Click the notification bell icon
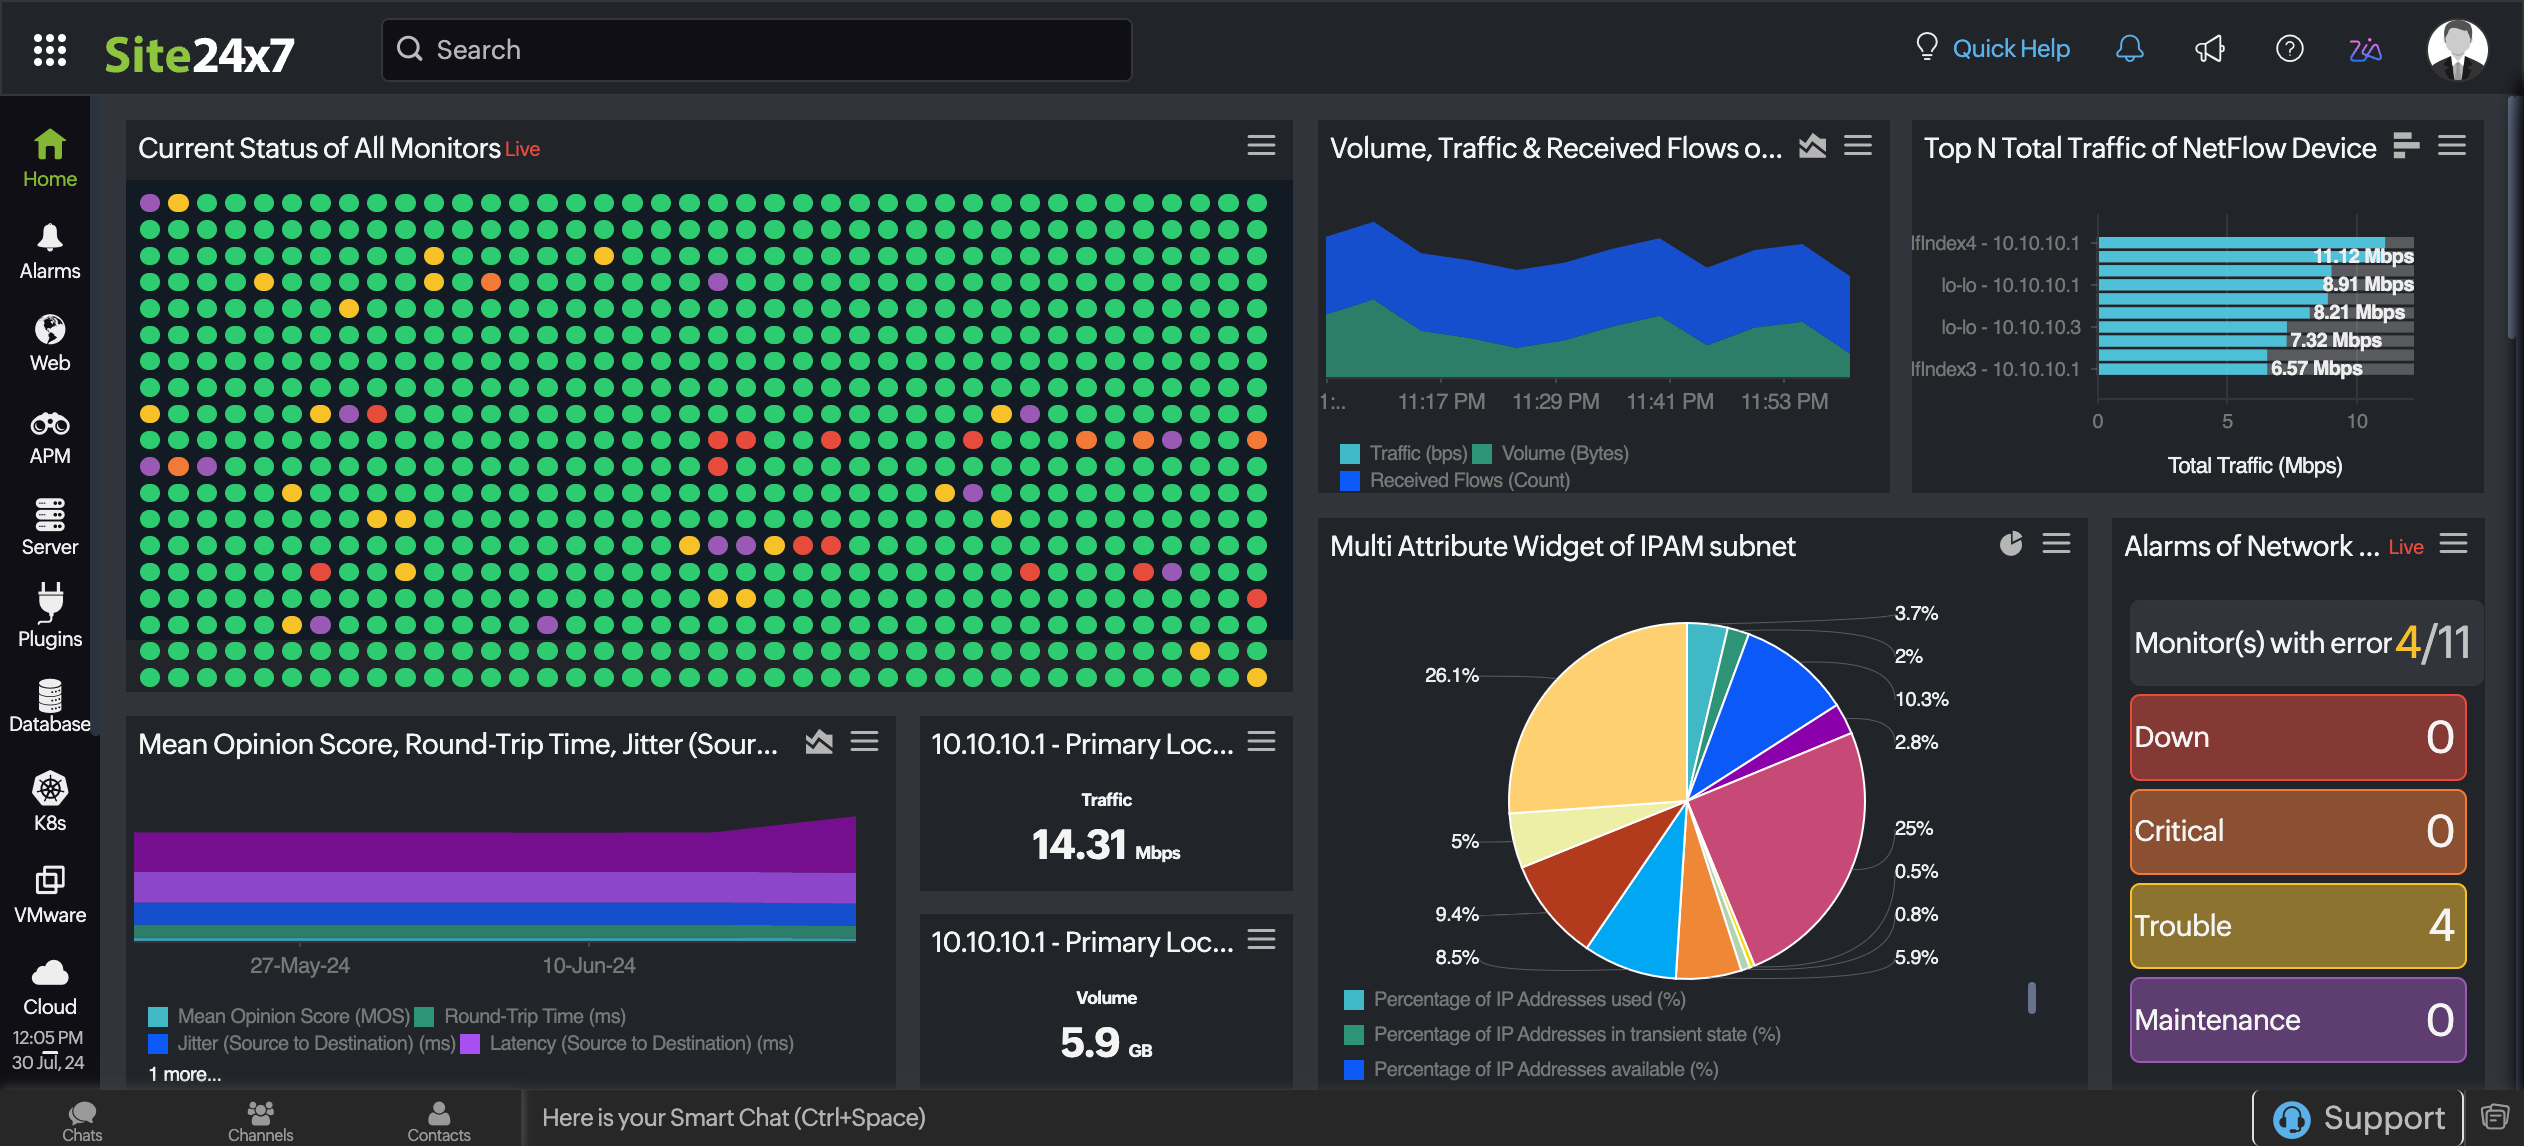The width and height of the screenshot is (2524, 1146). (x=2129, y=49)
